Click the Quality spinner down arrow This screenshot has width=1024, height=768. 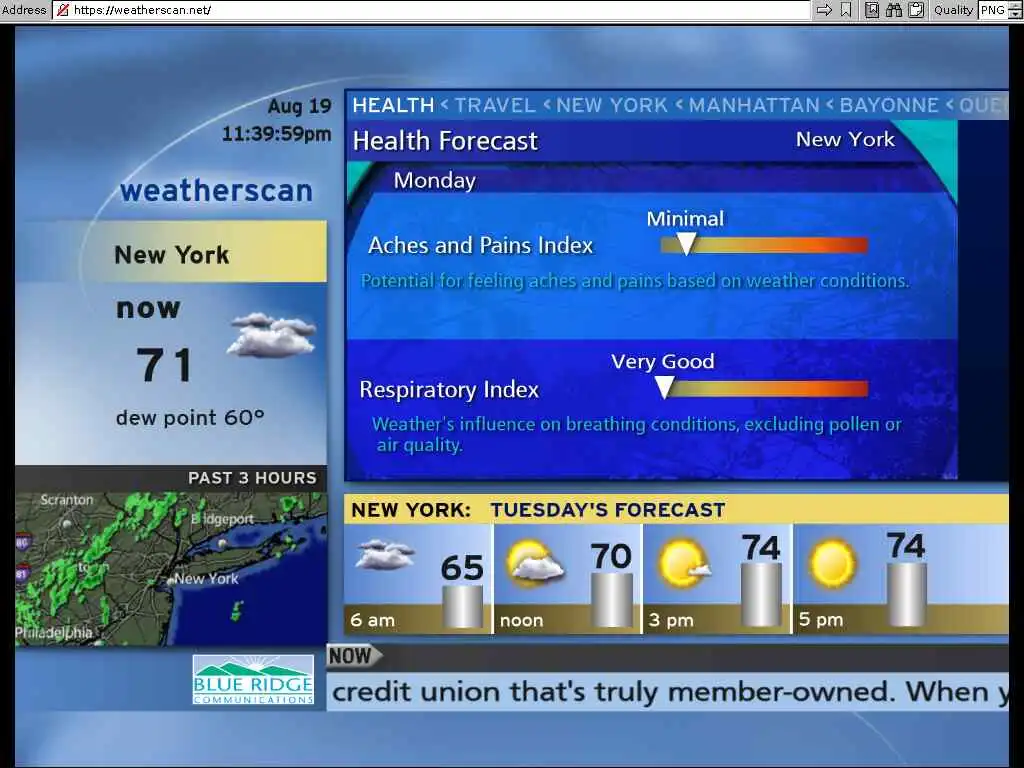1015,14
